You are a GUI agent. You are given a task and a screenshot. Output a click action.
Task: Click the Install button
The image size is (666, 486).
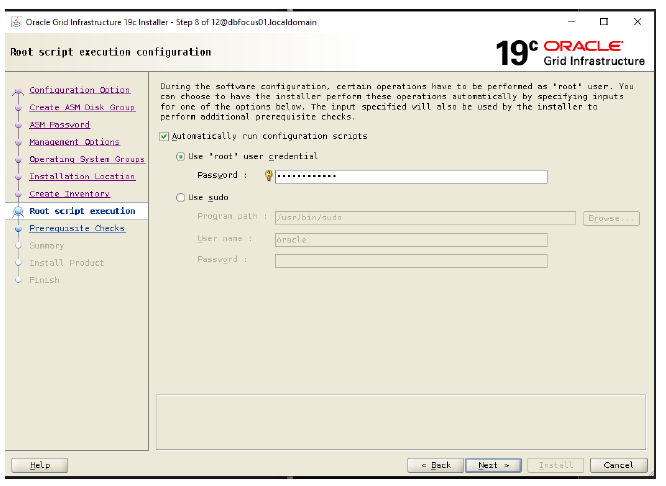point(556,465)
